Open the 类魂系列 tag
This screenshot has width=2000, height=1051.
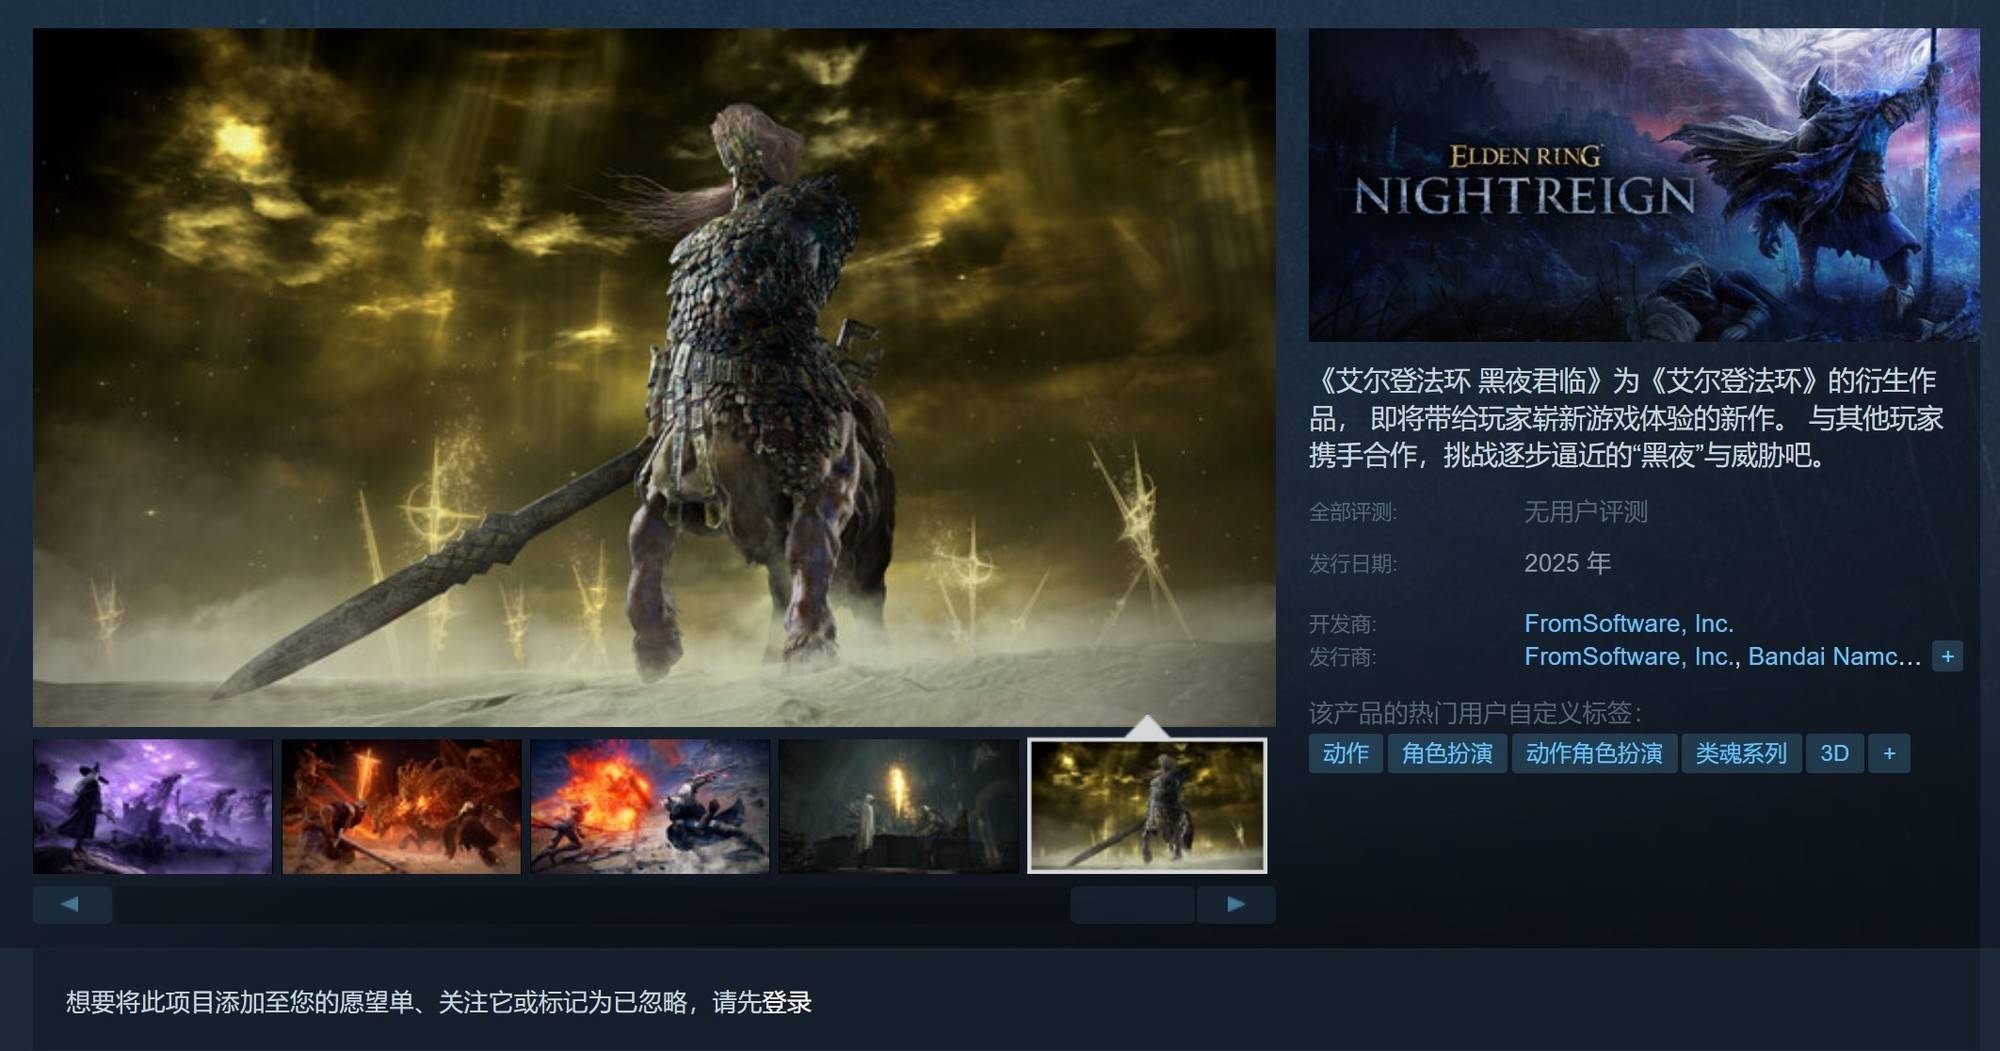(x=1741, y=753)
